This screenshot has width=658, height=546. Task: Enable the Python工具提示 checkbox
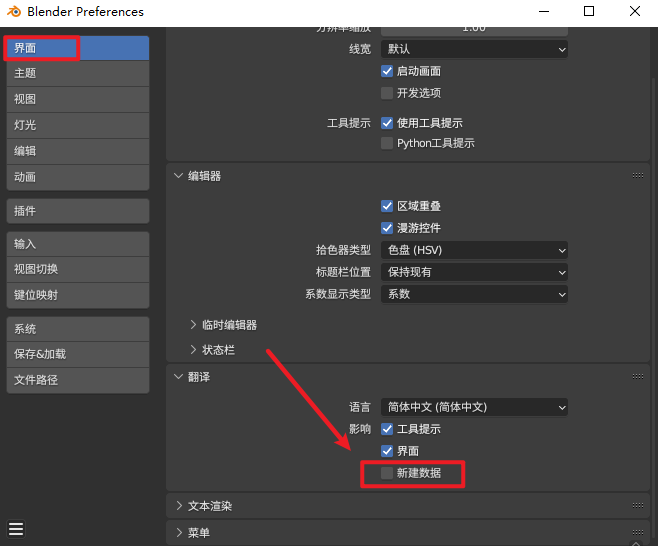(387, 144)
